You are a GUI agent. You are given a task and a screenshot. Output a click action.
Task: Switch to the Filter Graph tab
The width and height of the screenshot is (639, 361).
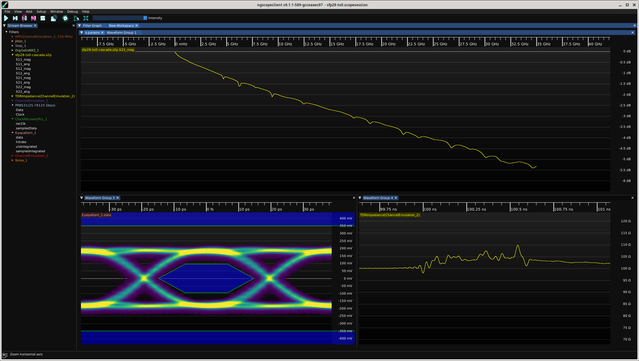click(92, 26)
